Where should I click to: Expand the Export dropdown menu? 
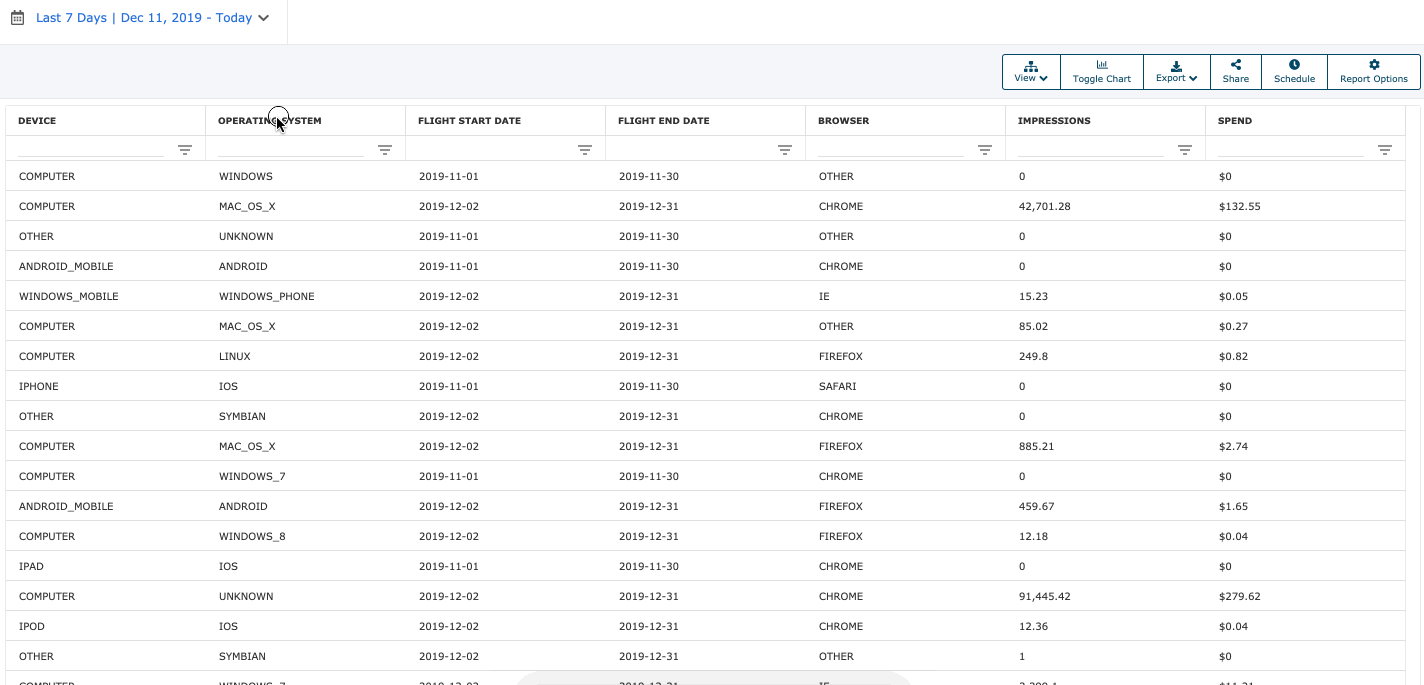click(1176, 72)
